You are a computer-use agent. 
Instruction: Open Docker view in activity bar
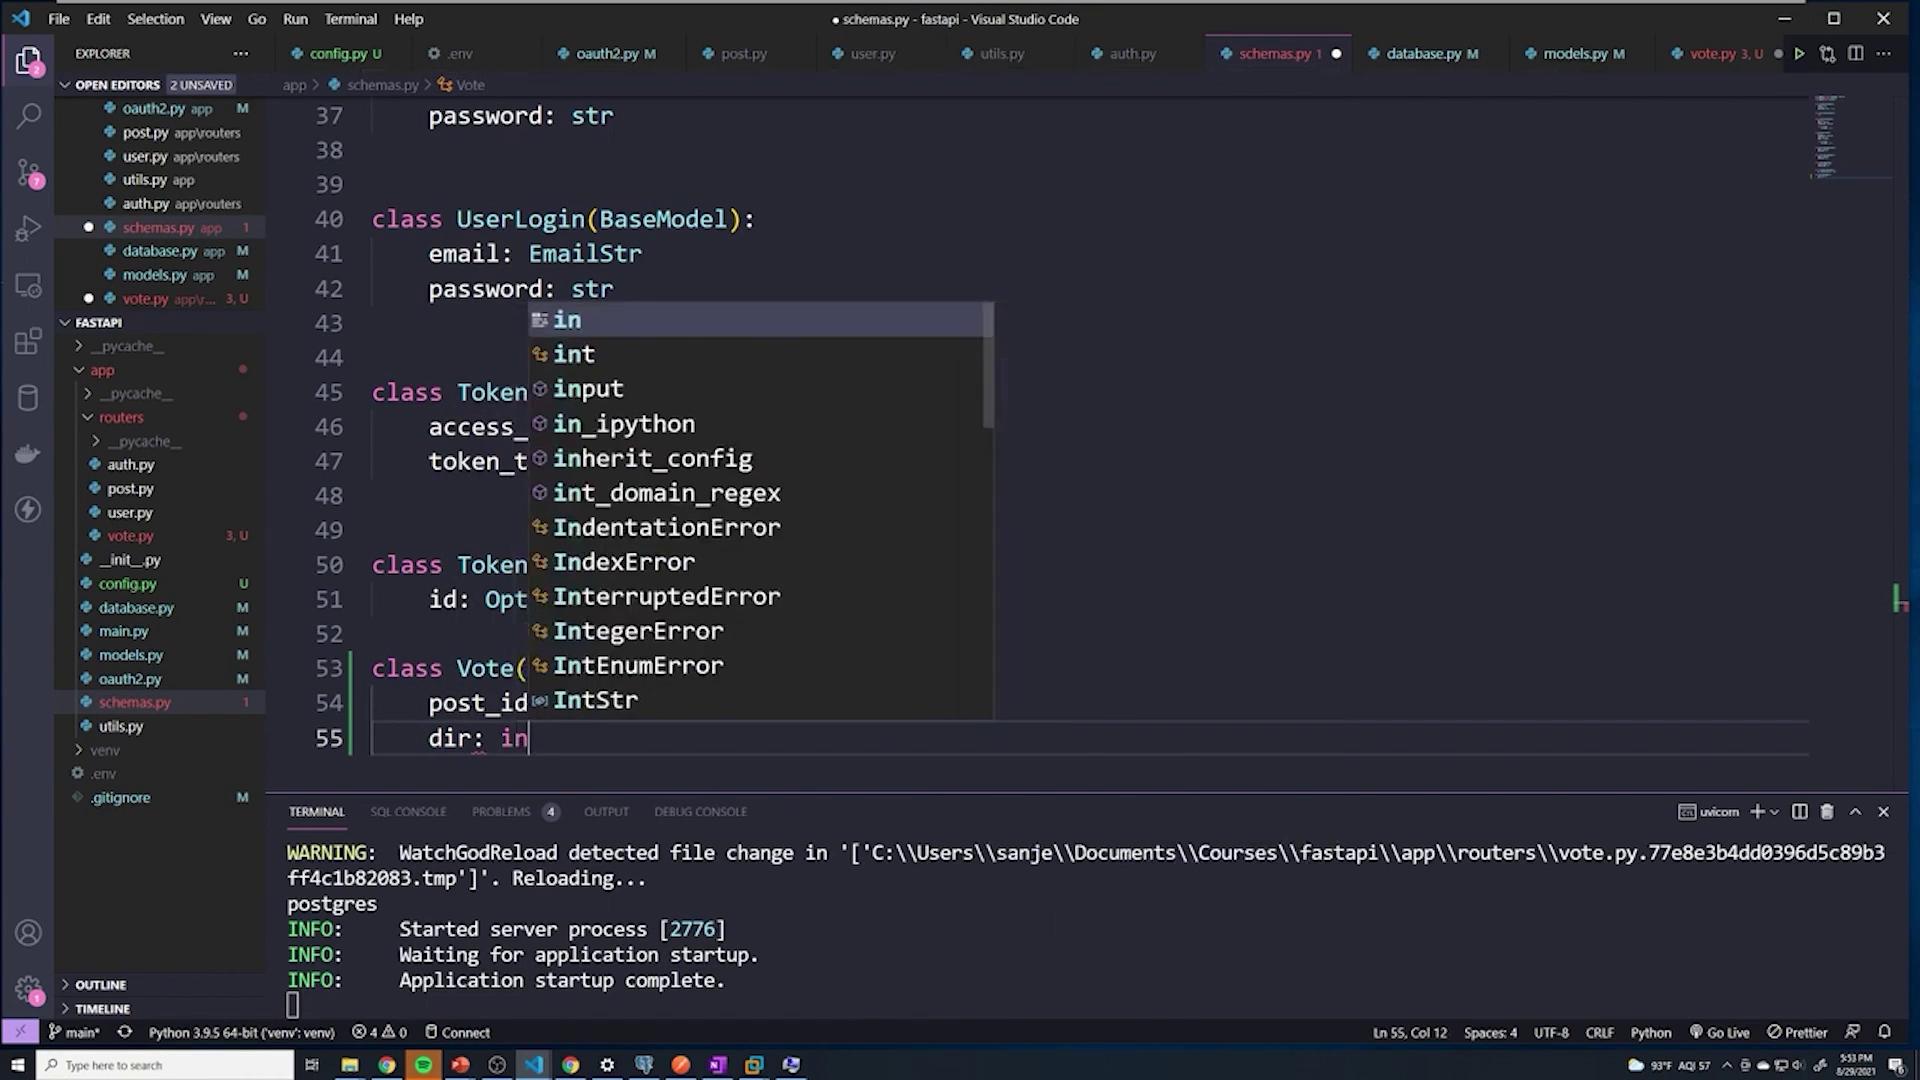[x=28, y=454]
